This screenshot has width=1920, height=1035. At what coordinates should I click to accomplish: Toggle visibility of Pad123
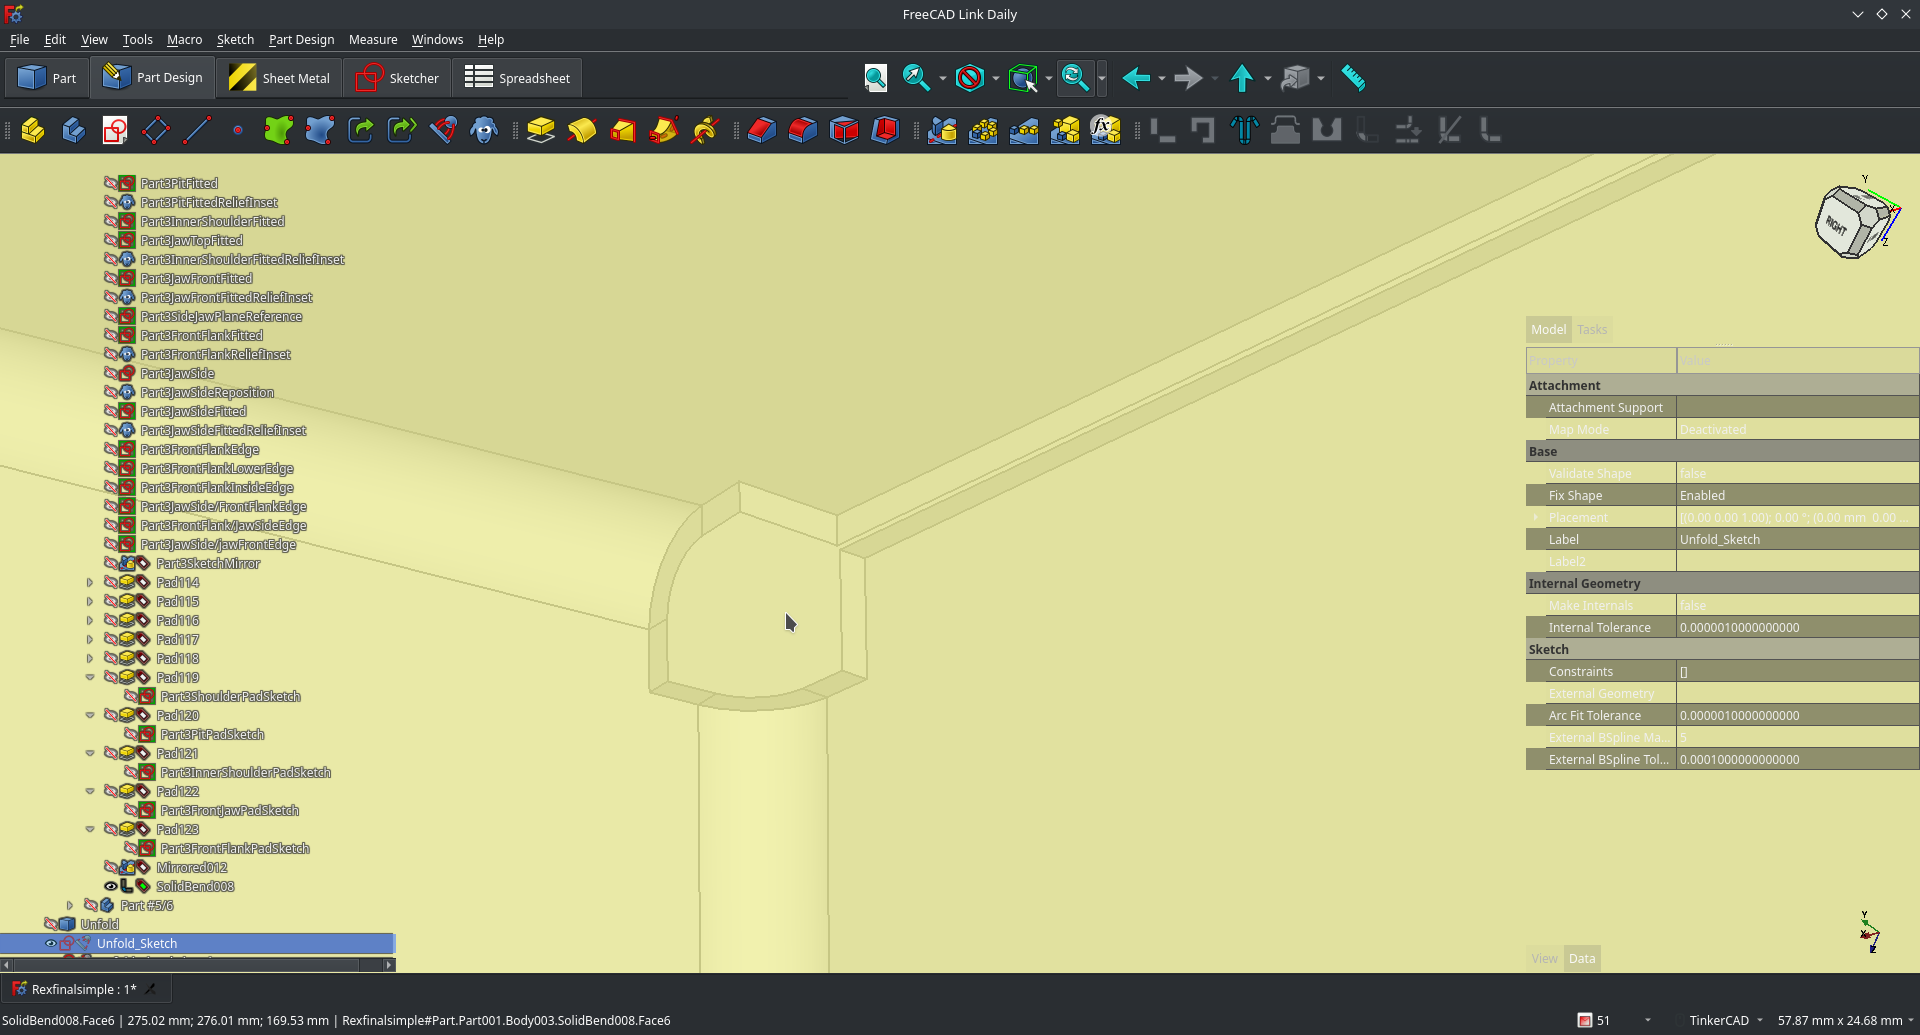coord(110,829)
